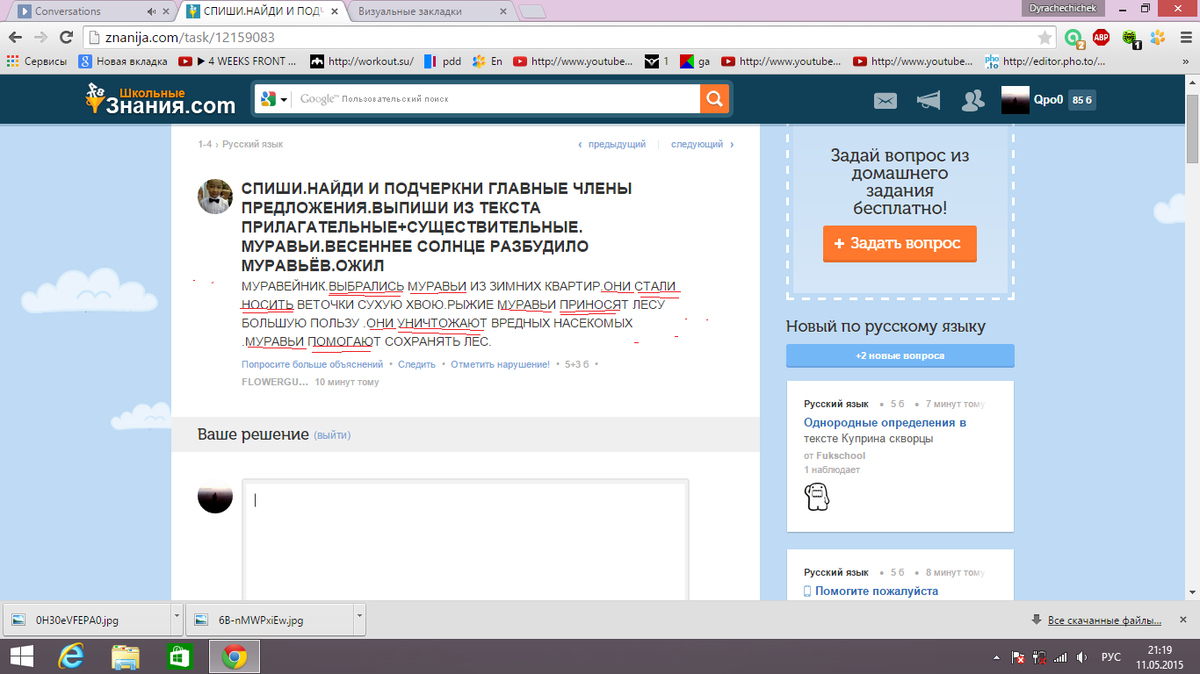Open Internet Explorer from the taskbar
1200x674 pixels.
[x=72, y=656]
